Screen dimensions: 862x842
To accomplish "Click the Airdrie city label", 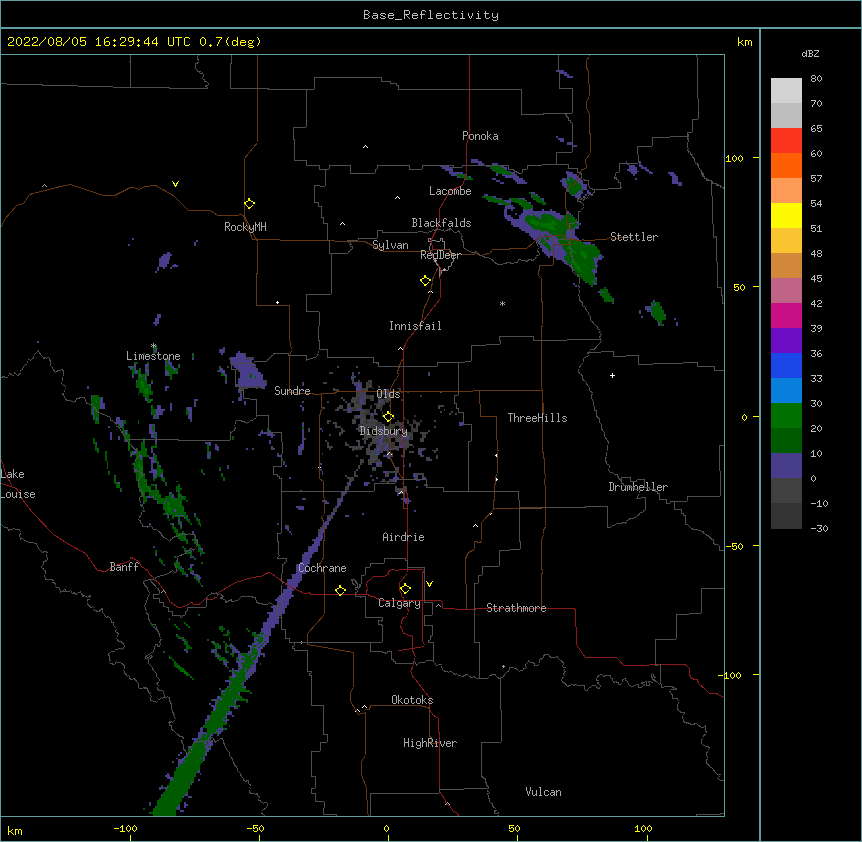I will [x=404, y=537].
